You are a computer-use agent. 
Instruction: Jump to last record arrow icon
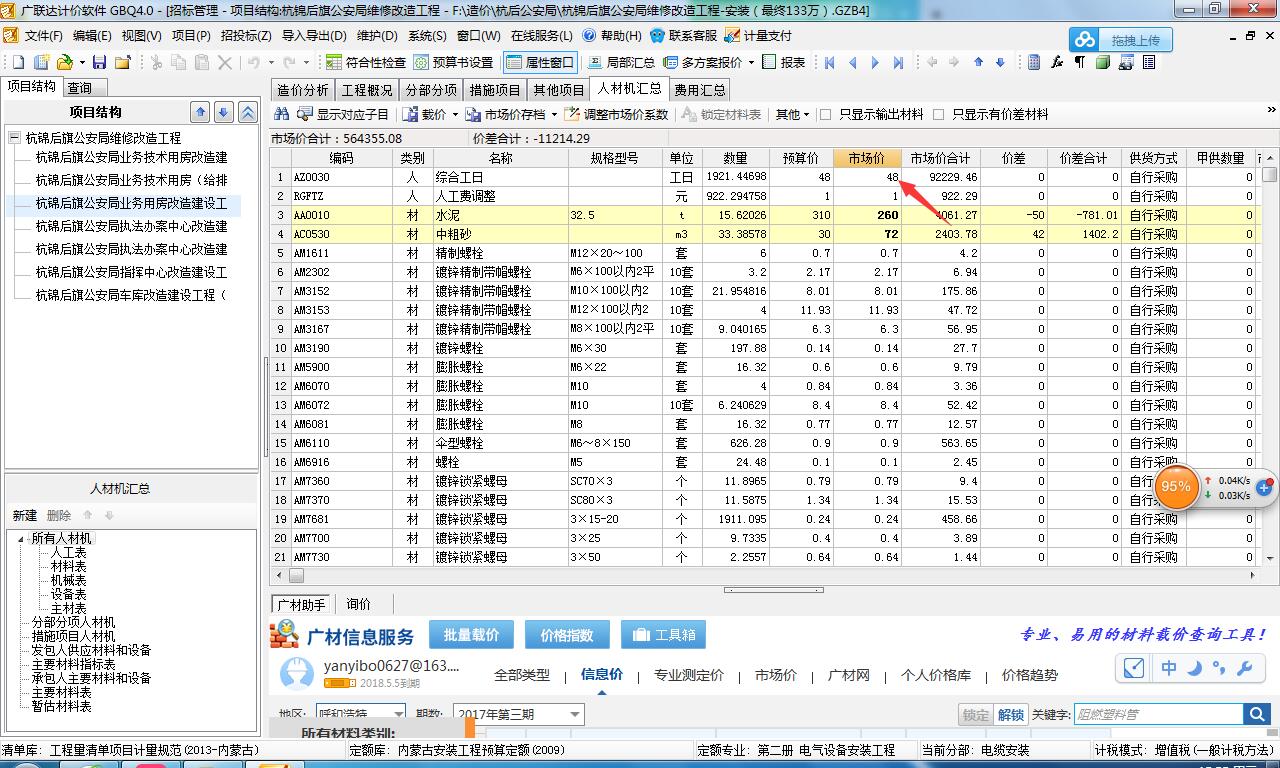point(898,62)
